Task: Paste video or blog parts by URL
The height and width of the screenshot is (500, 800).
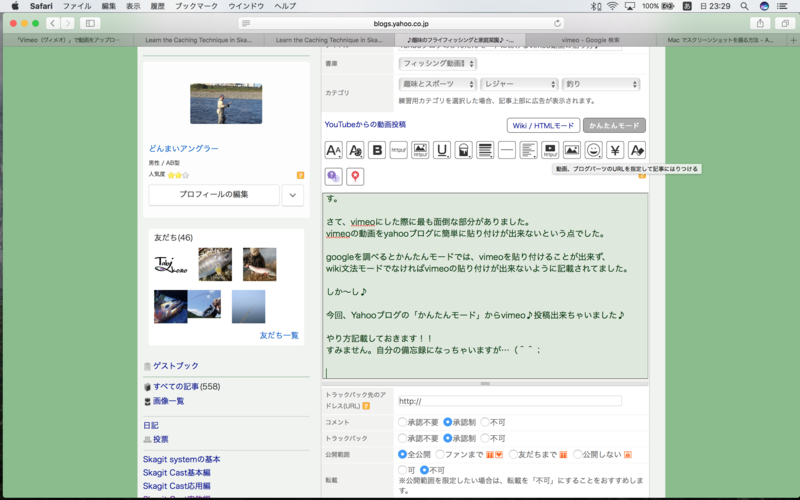Action: [550, 150]
